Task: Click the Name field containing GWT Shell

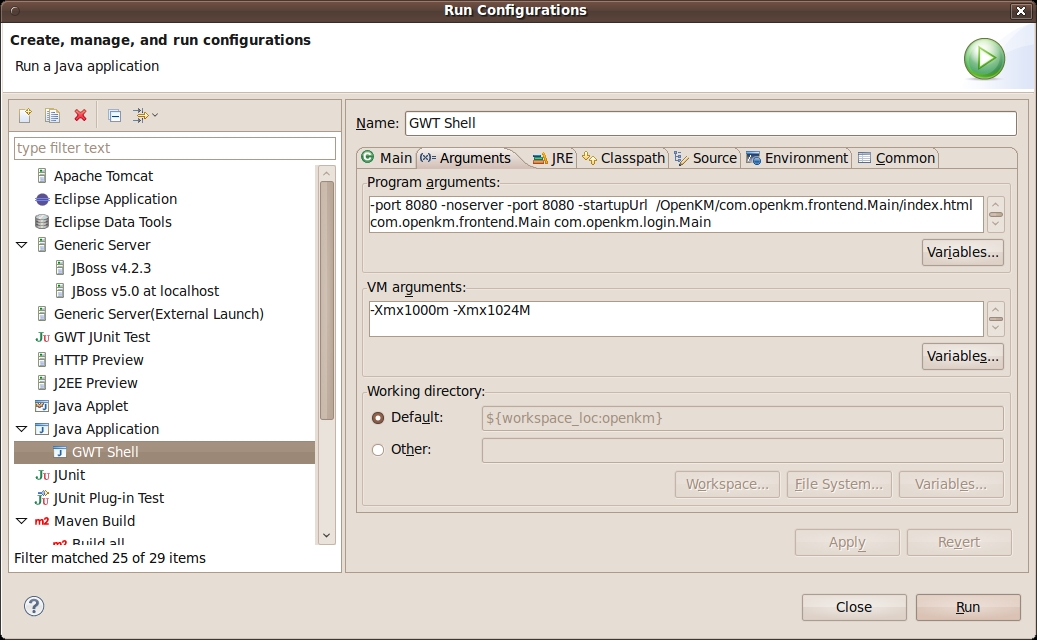Action: click(x=710, y=123)
